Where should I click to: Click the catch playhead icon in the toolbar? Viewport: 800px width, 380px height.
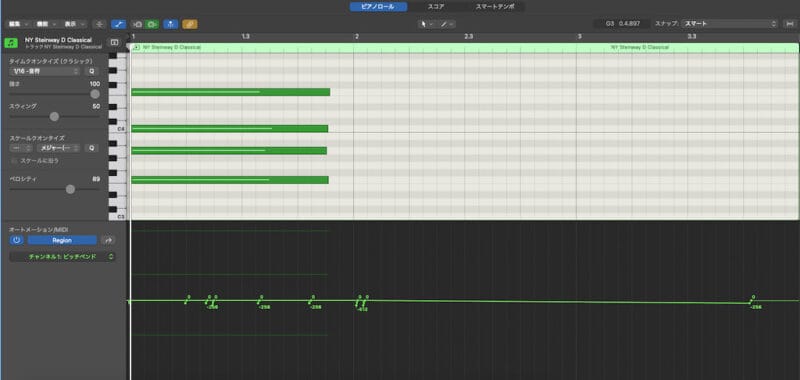99,24
